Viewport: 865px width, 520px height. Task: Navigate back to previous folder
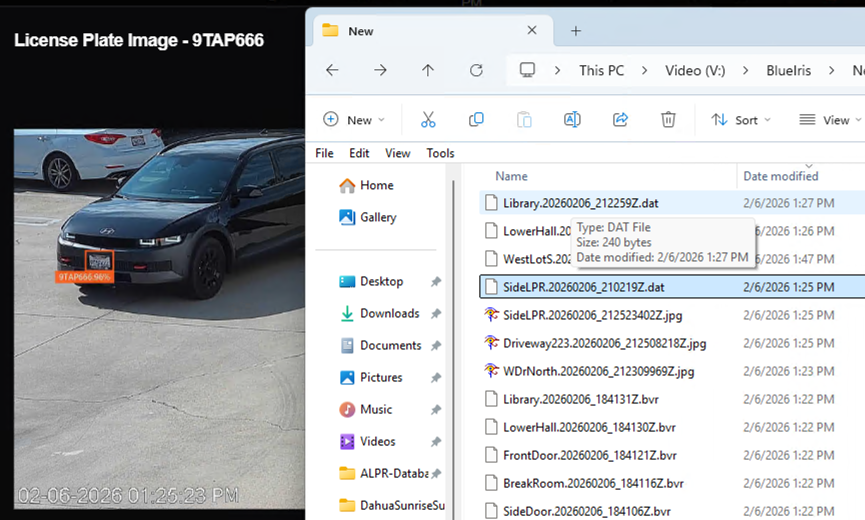(x=332, y=70)
